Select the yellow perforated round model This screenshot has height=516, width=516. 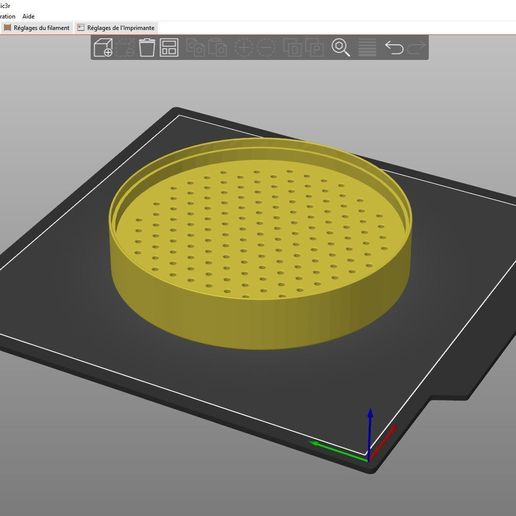point(261,243)
